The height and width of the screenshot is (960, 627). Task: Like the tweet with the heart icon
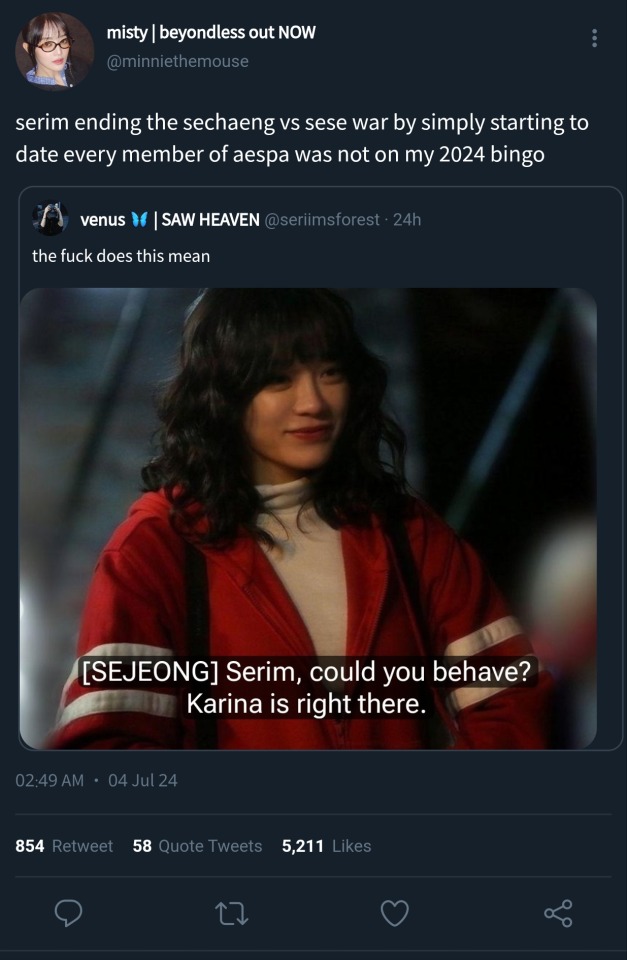tap(395, 912)
